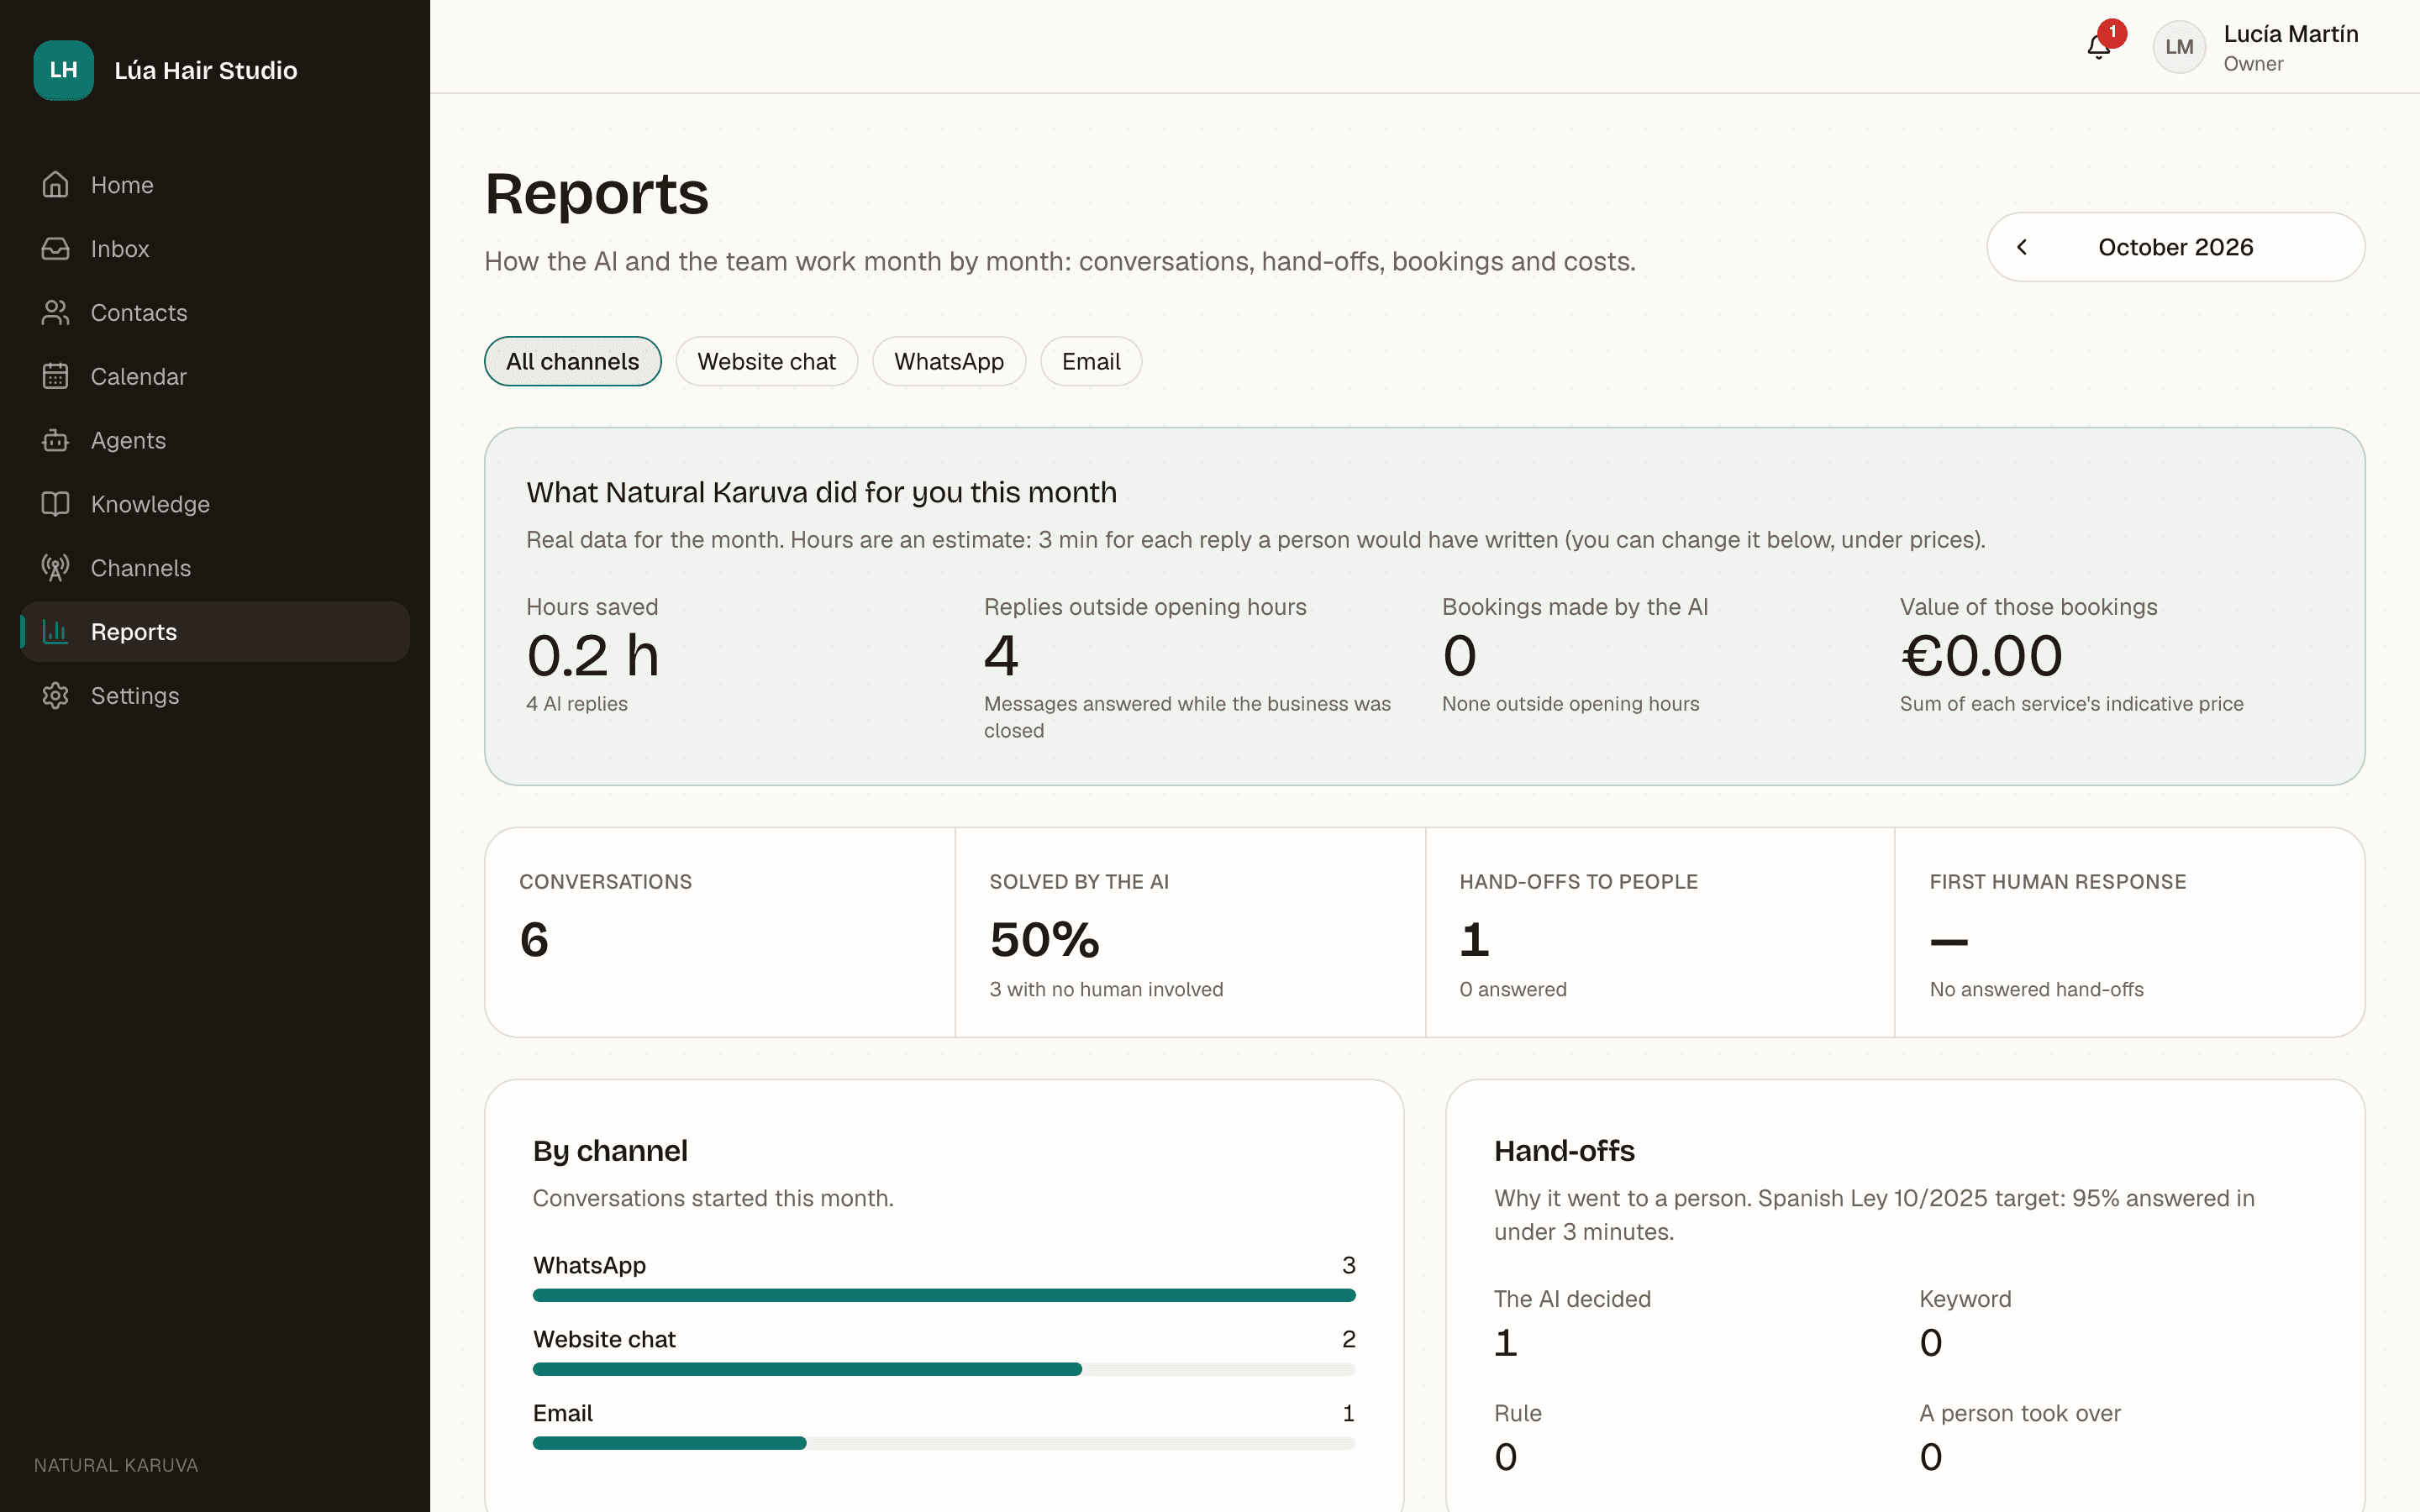Image resolution: width=2420 pixels, height=1512 pixels.
Task: Click the "The AI decided" label
Action: coord(1572,1299)
